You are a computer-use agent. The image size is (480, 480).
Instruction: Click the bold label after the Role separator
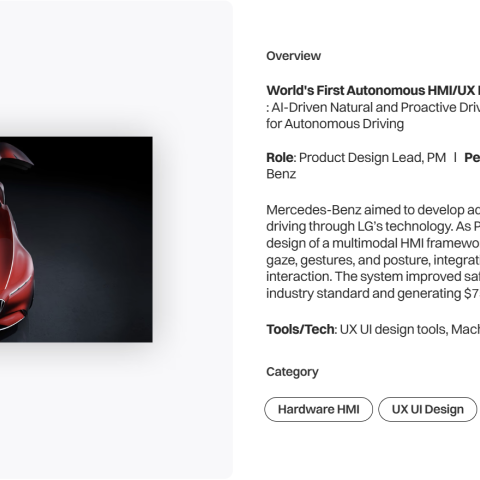[472, 158]
